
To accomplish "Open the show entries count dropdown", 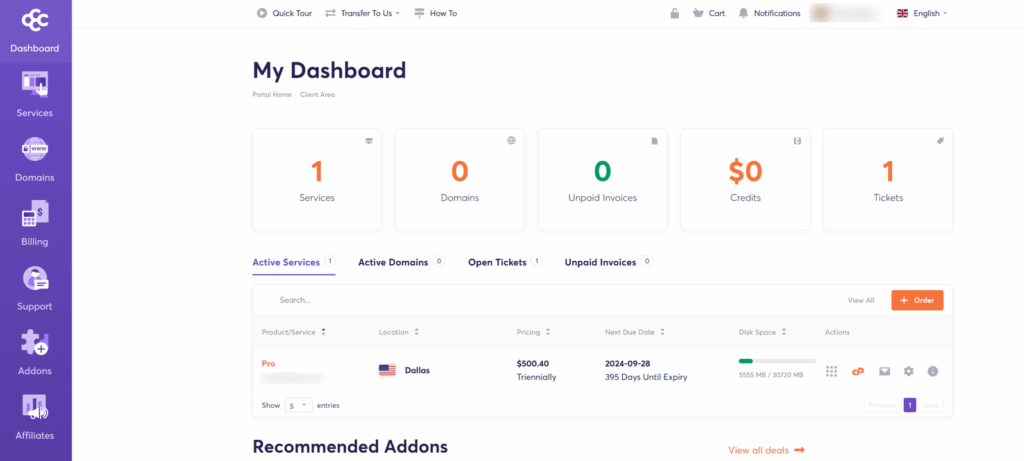I will click(x=299, y=405).
